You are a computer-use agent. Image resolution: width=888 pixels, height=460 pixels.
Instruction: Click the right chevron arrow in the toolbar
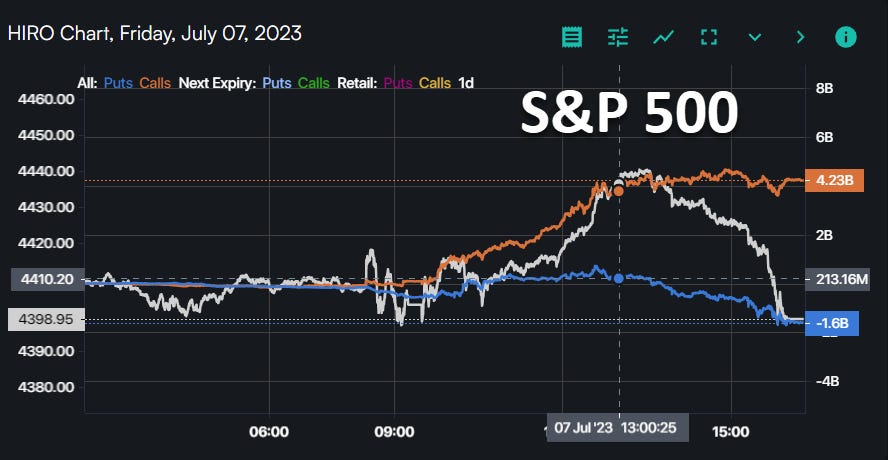point(800,37)
